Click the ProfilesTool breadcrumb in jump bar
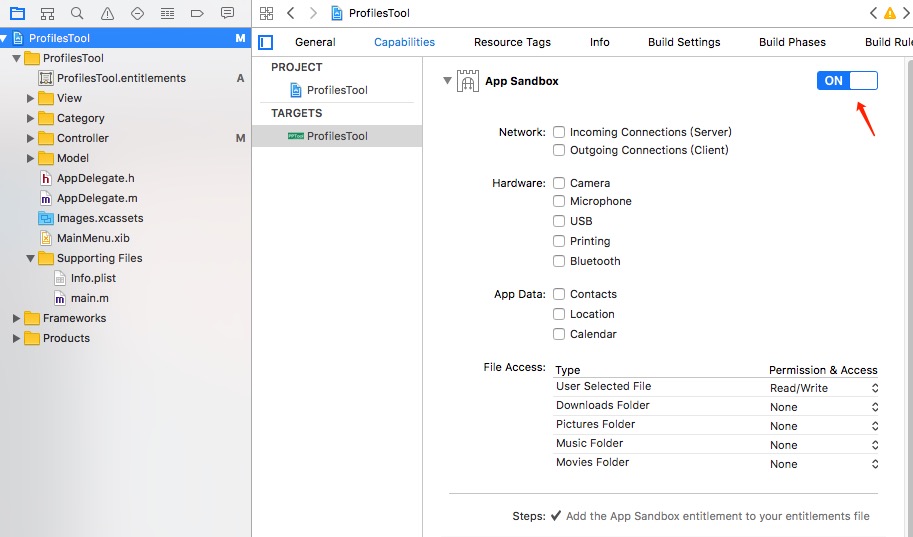 click(x=371, y=13)
